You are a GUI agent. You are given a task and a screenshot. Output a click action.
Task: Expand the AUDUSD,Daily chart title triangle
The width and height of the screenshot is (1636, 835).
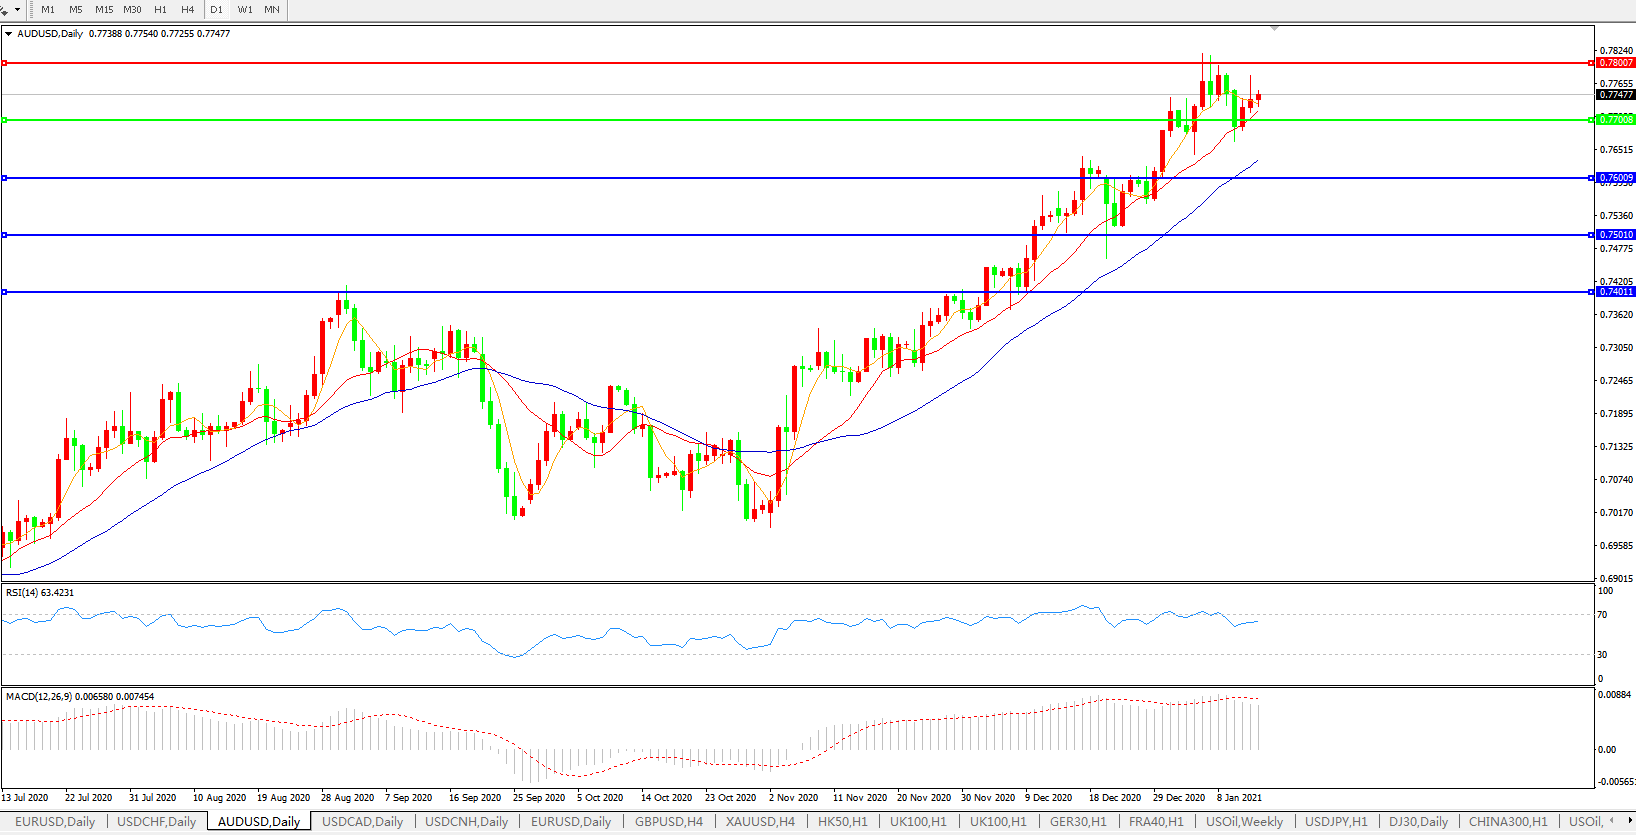[9, 34]
